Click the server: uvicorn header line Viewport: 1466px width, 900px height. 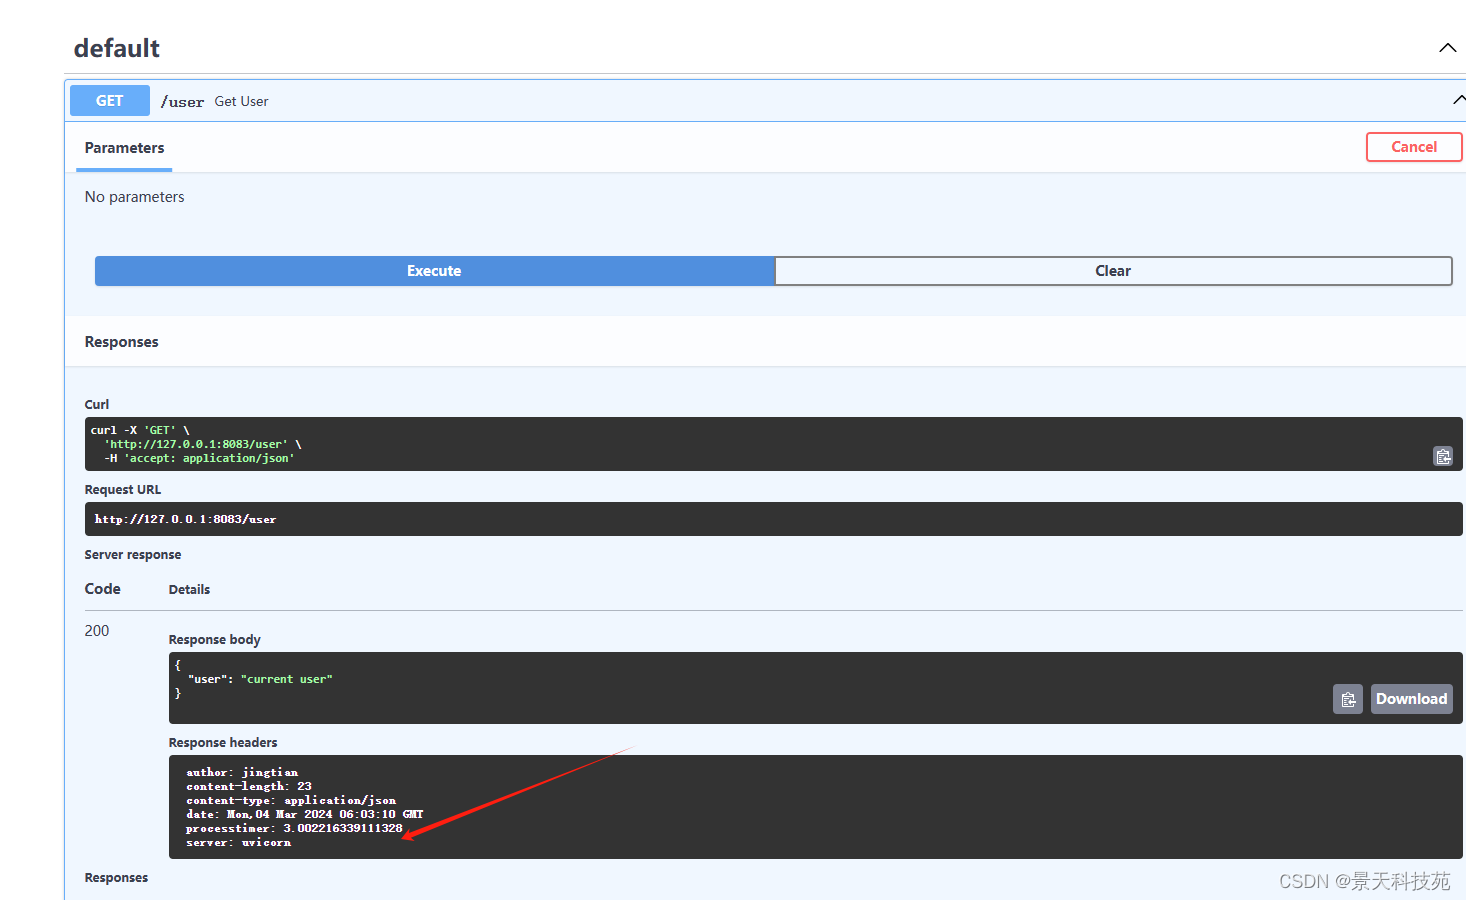[x=238, y=842]
